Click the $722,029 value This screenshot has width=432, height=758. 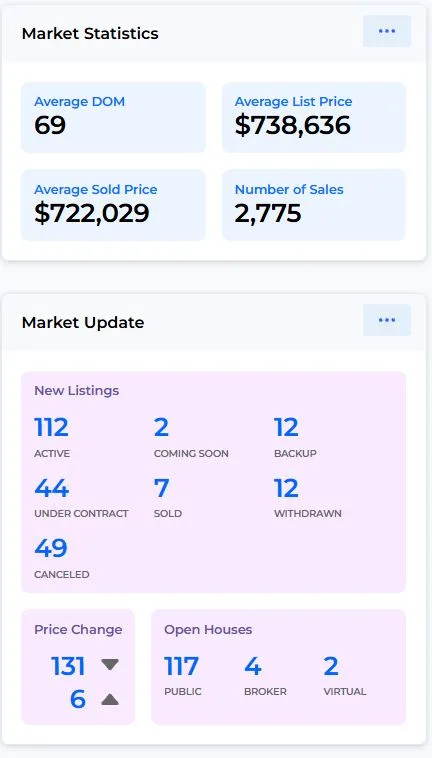point(91,213)
